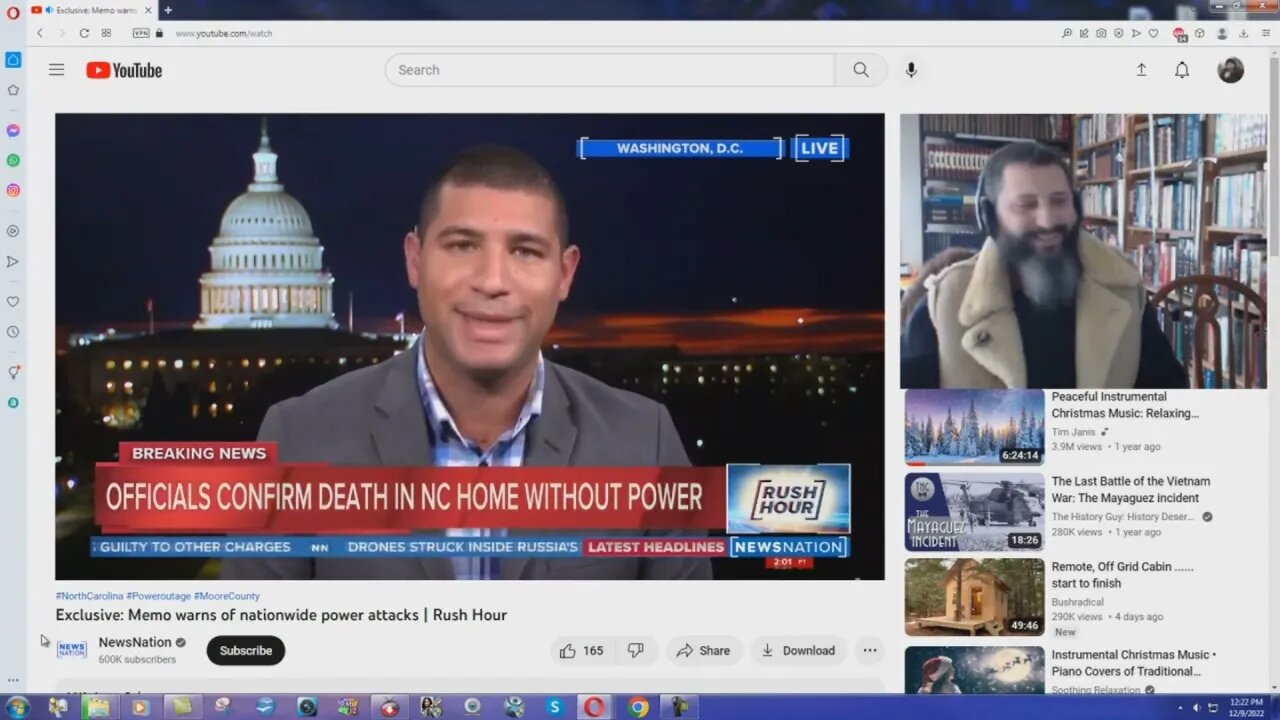Open Tim Janis channel name
The width and height of the screenshot is (1280, 720).
1072,432
